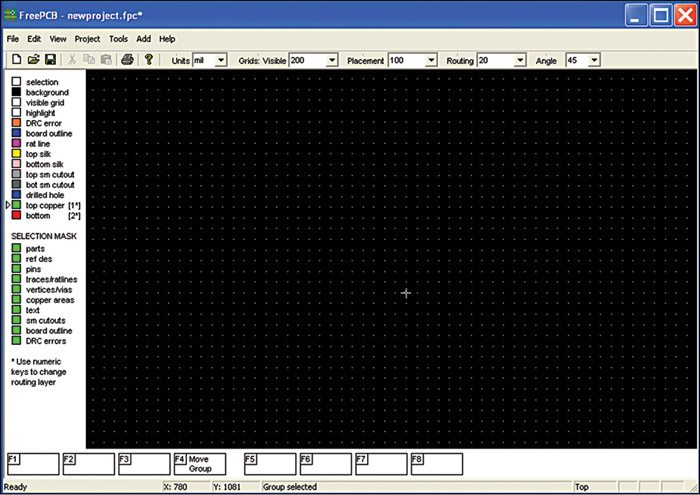The image size is (700, 495).
Task: Click the scissors cut icon
Action: click(72, 60)
